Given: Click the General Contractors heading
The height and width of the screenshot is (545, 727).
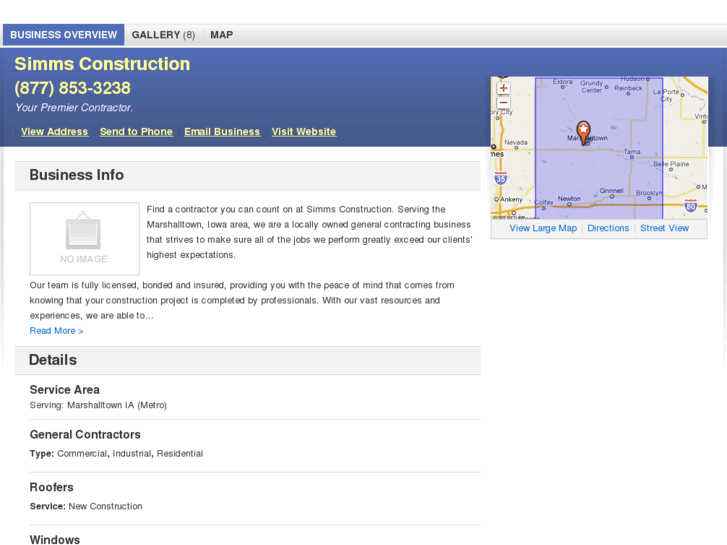Looking at the screenshot, I should pos(85,435).
